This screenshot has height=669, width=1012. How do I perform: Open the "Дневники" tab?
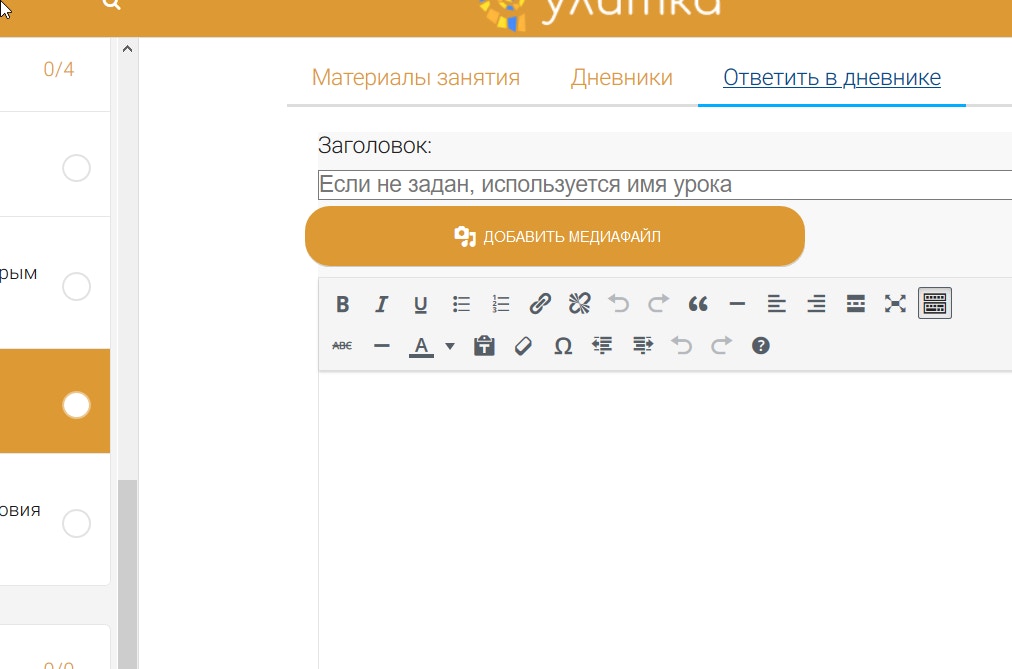pos(621,78)
